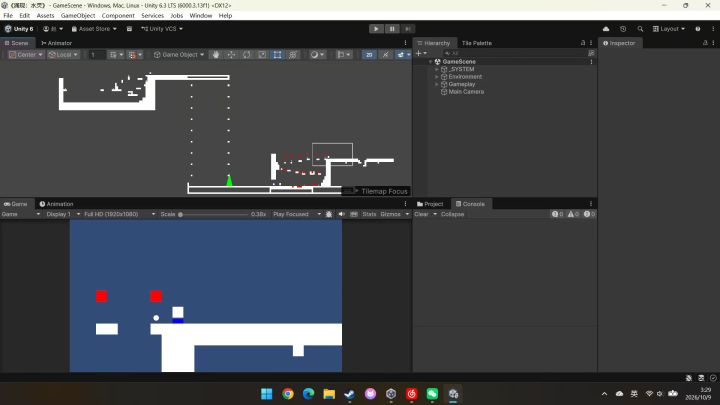The height and width of the screenshot is (405, 720).
Task: Collapse the GameScene tree
Action: point(430,62)
